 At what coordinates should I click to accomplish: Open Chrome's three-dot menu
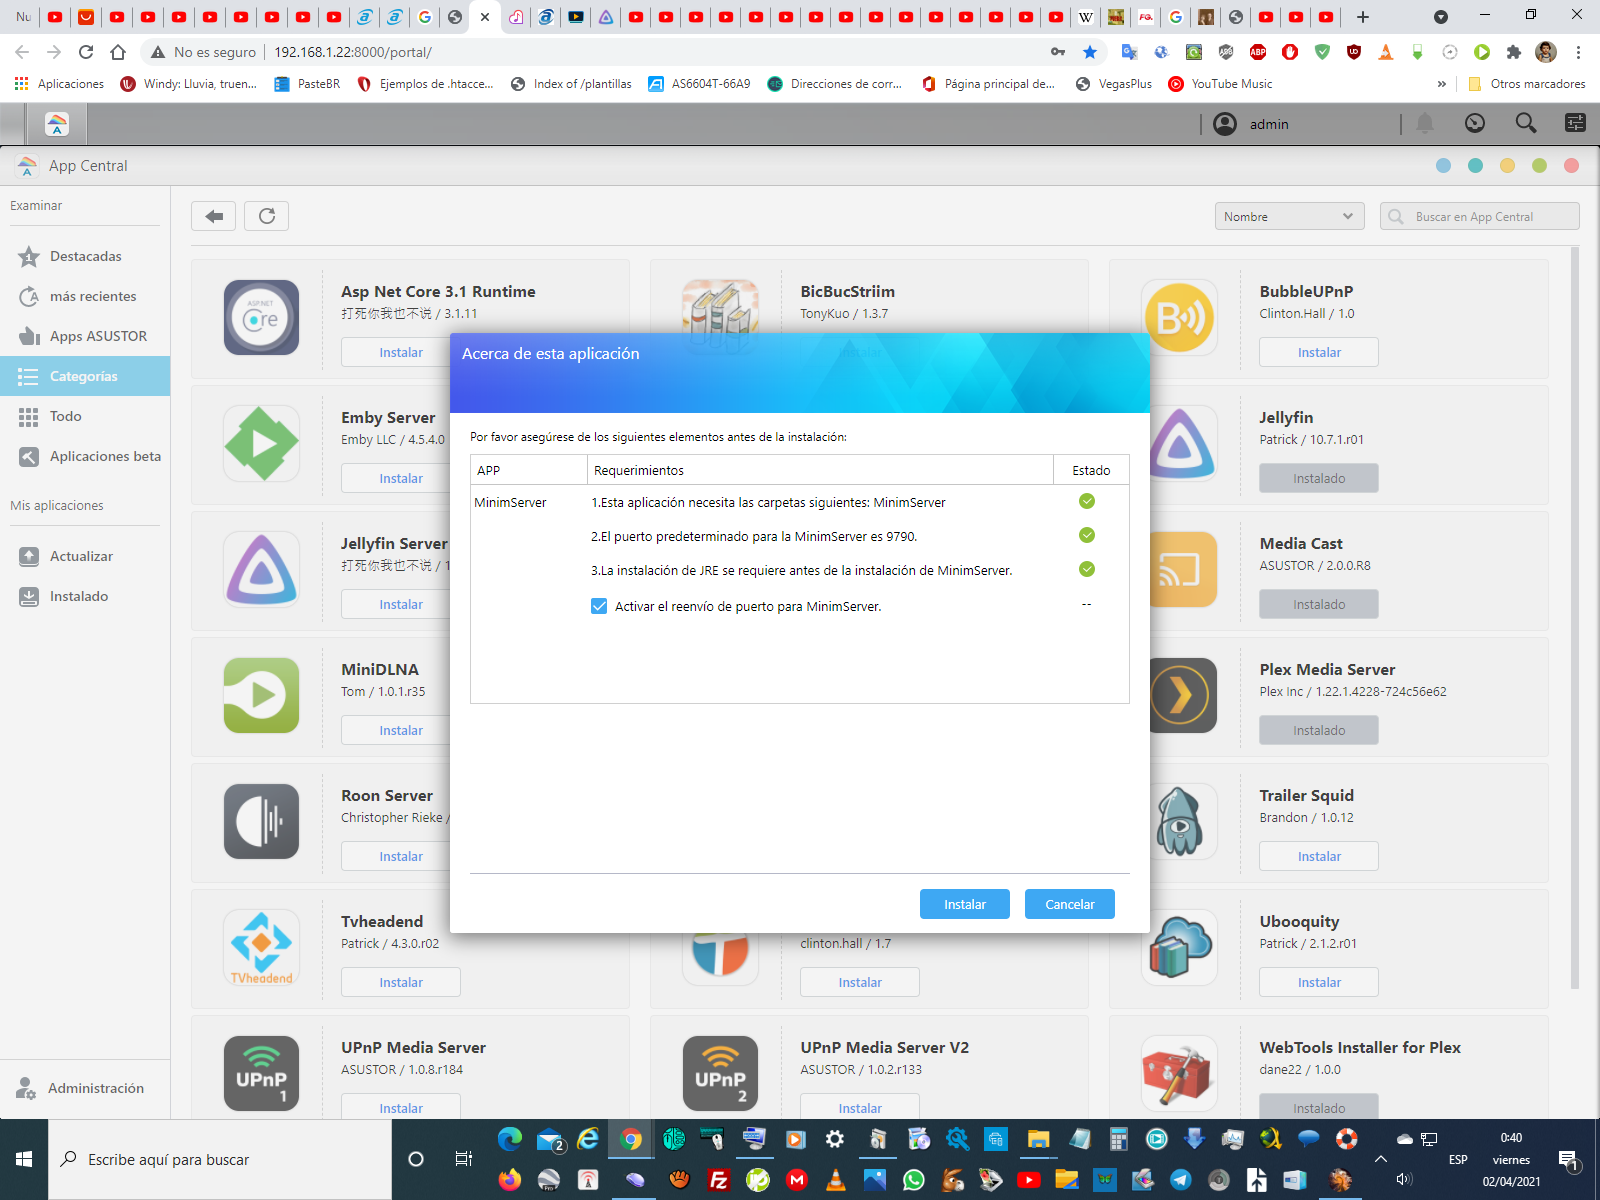pos(1578,52)
